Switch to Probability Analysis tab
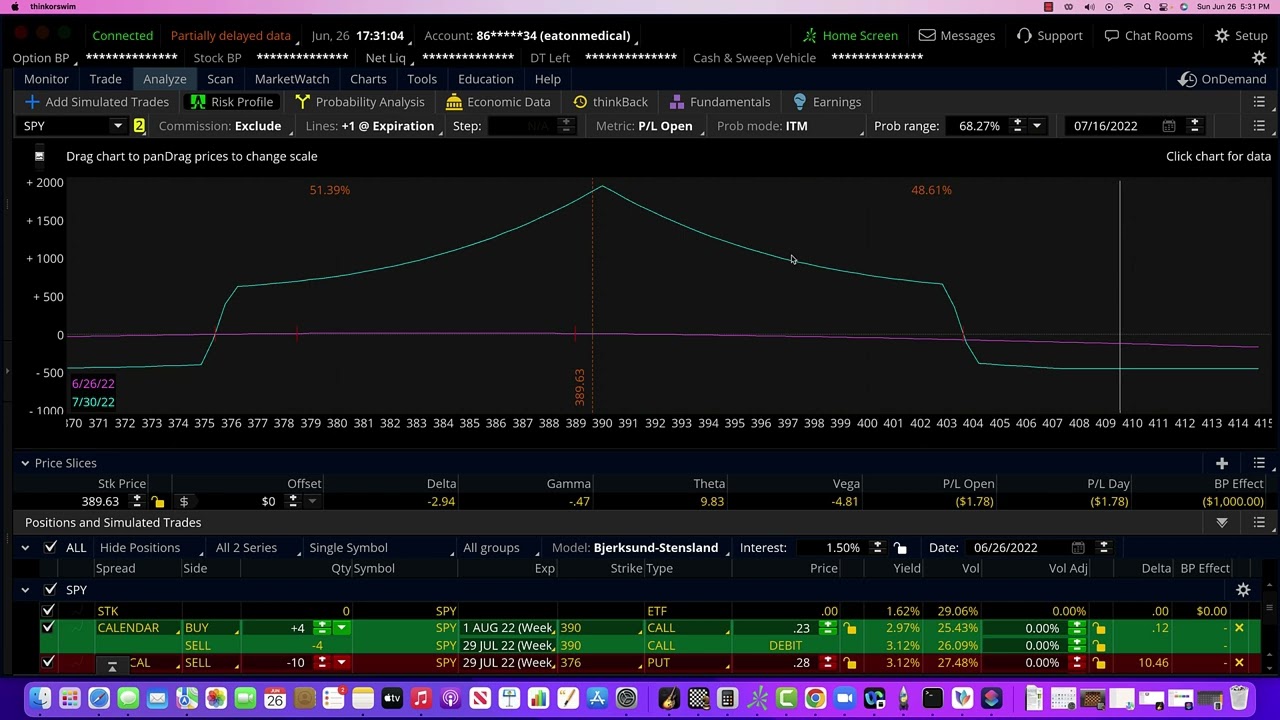The width and height of the screenshot is (1280, 720). (x=359, y=102)
